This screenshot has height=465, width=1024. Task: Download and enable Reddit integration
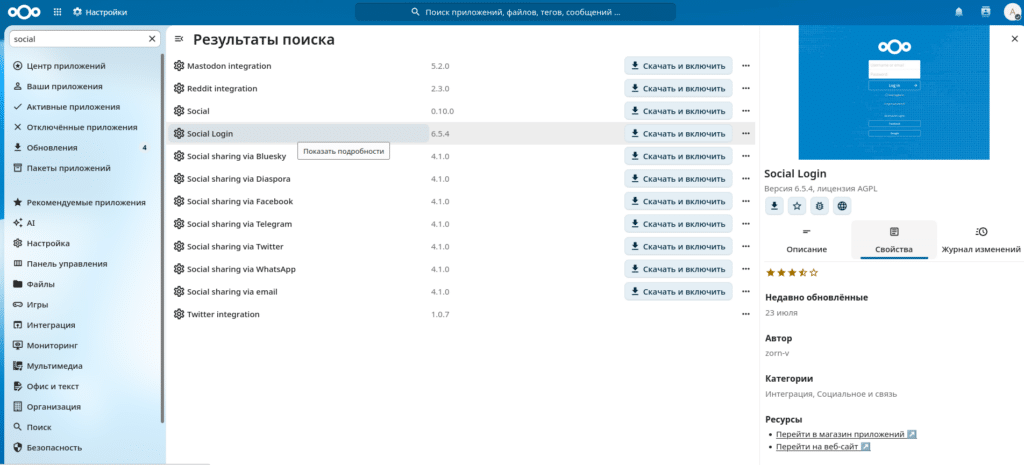click(x=678, y=88)
